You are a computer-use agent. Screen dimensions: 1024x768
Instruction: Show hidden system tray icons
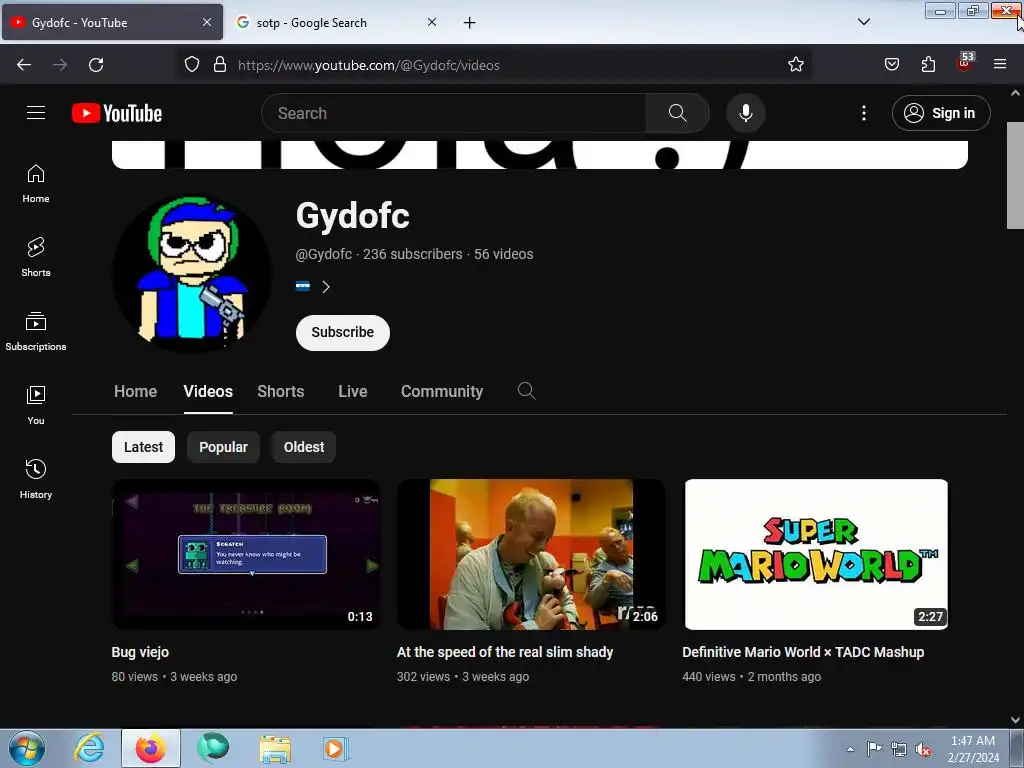850,749
